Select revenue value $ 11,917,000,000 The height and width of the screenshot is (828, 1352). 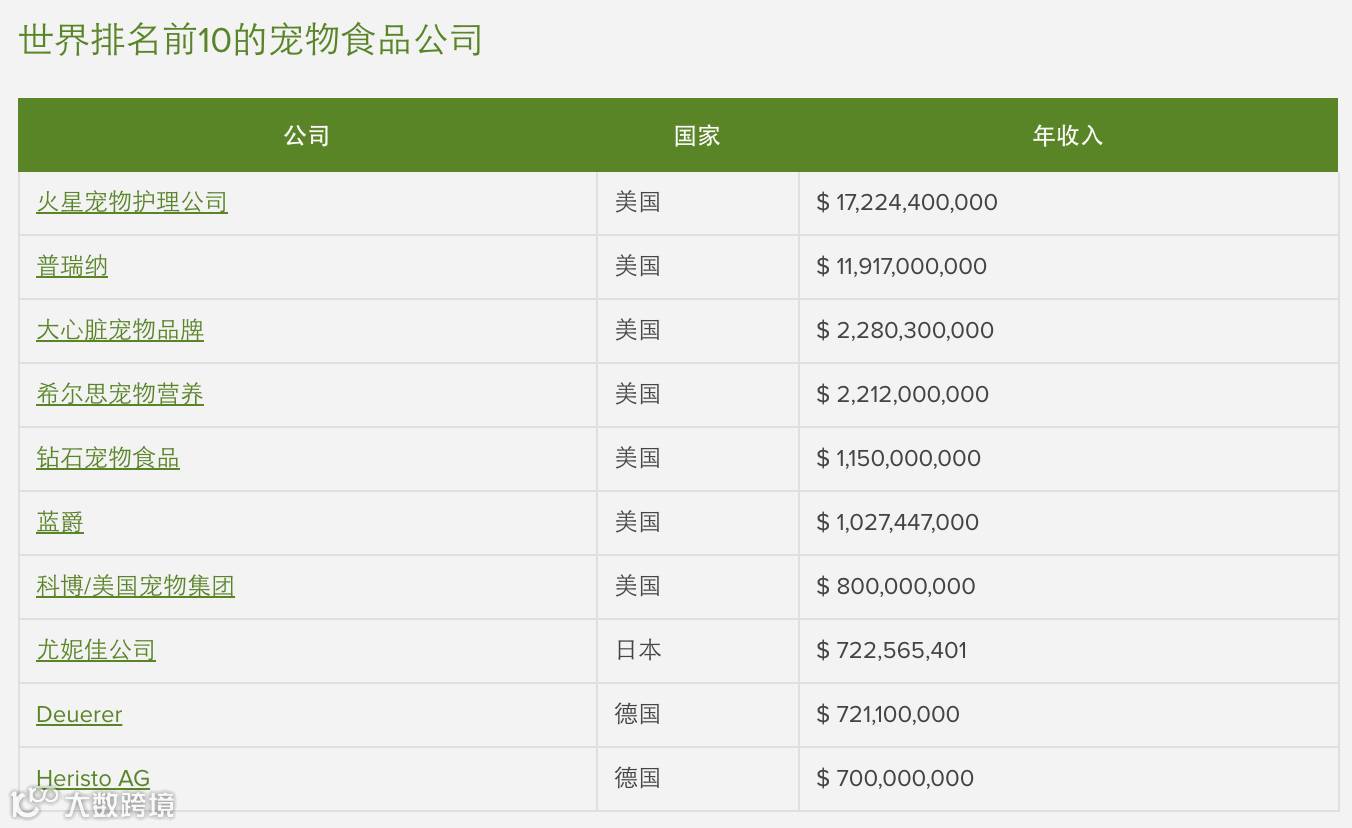point(902,266)
